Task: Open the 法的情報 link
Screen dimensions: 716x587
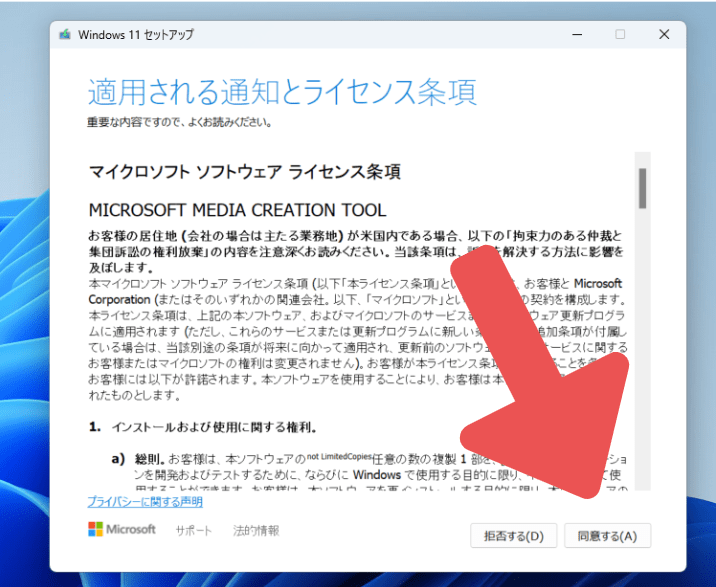Action: coord(256,530)
